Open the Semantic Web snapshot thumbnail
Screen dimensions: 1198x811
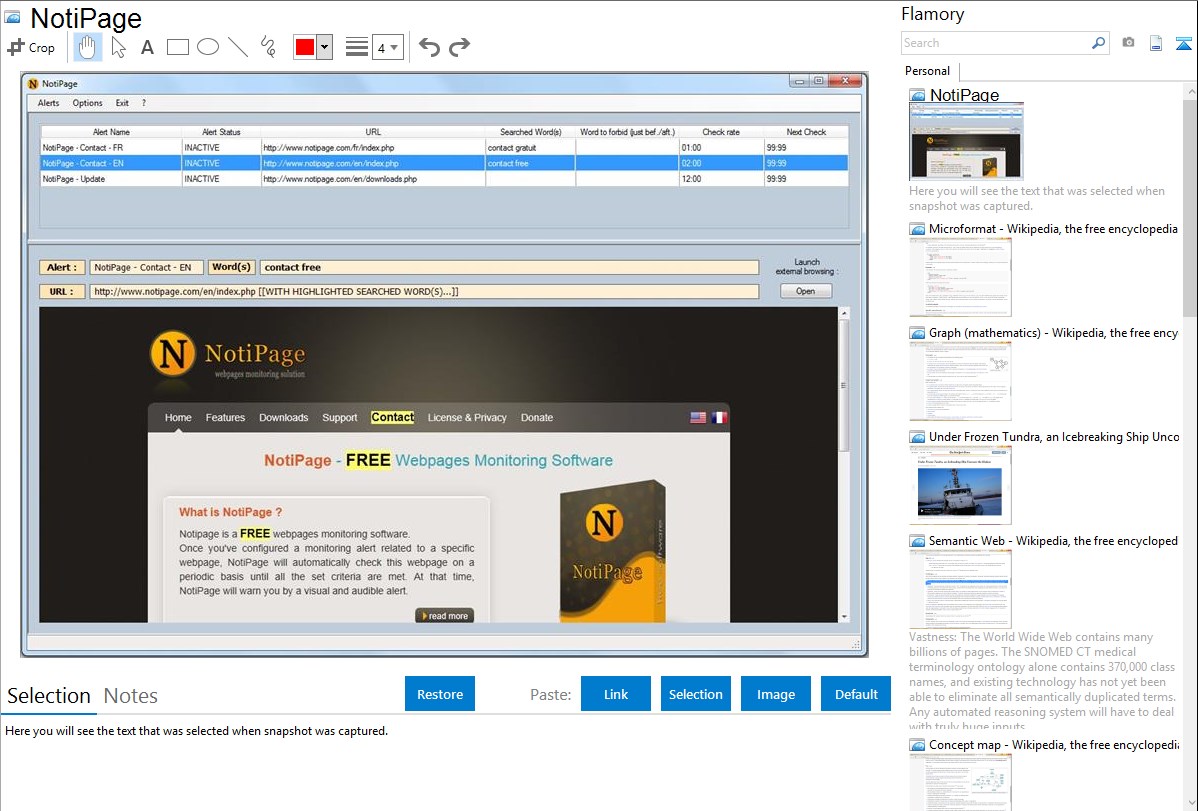point(960,588)
